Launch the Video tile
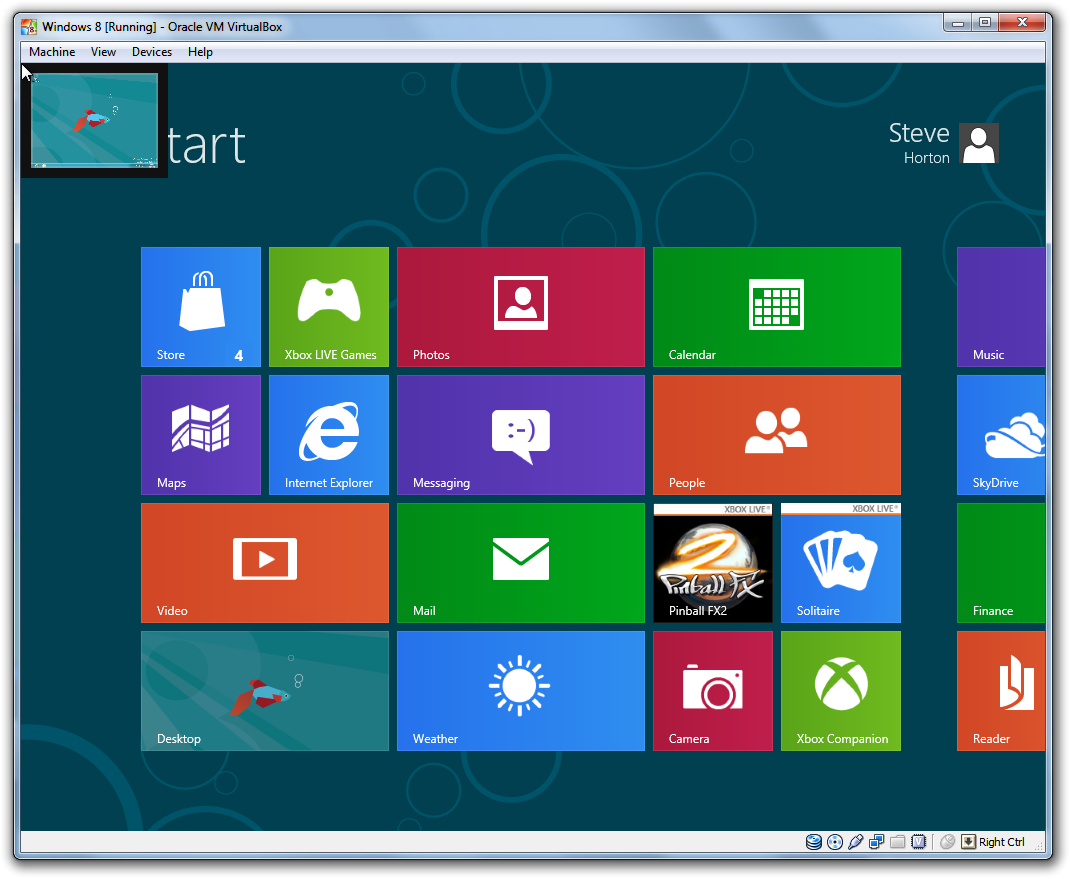The image size is (1070, 879). click(265, 563)
